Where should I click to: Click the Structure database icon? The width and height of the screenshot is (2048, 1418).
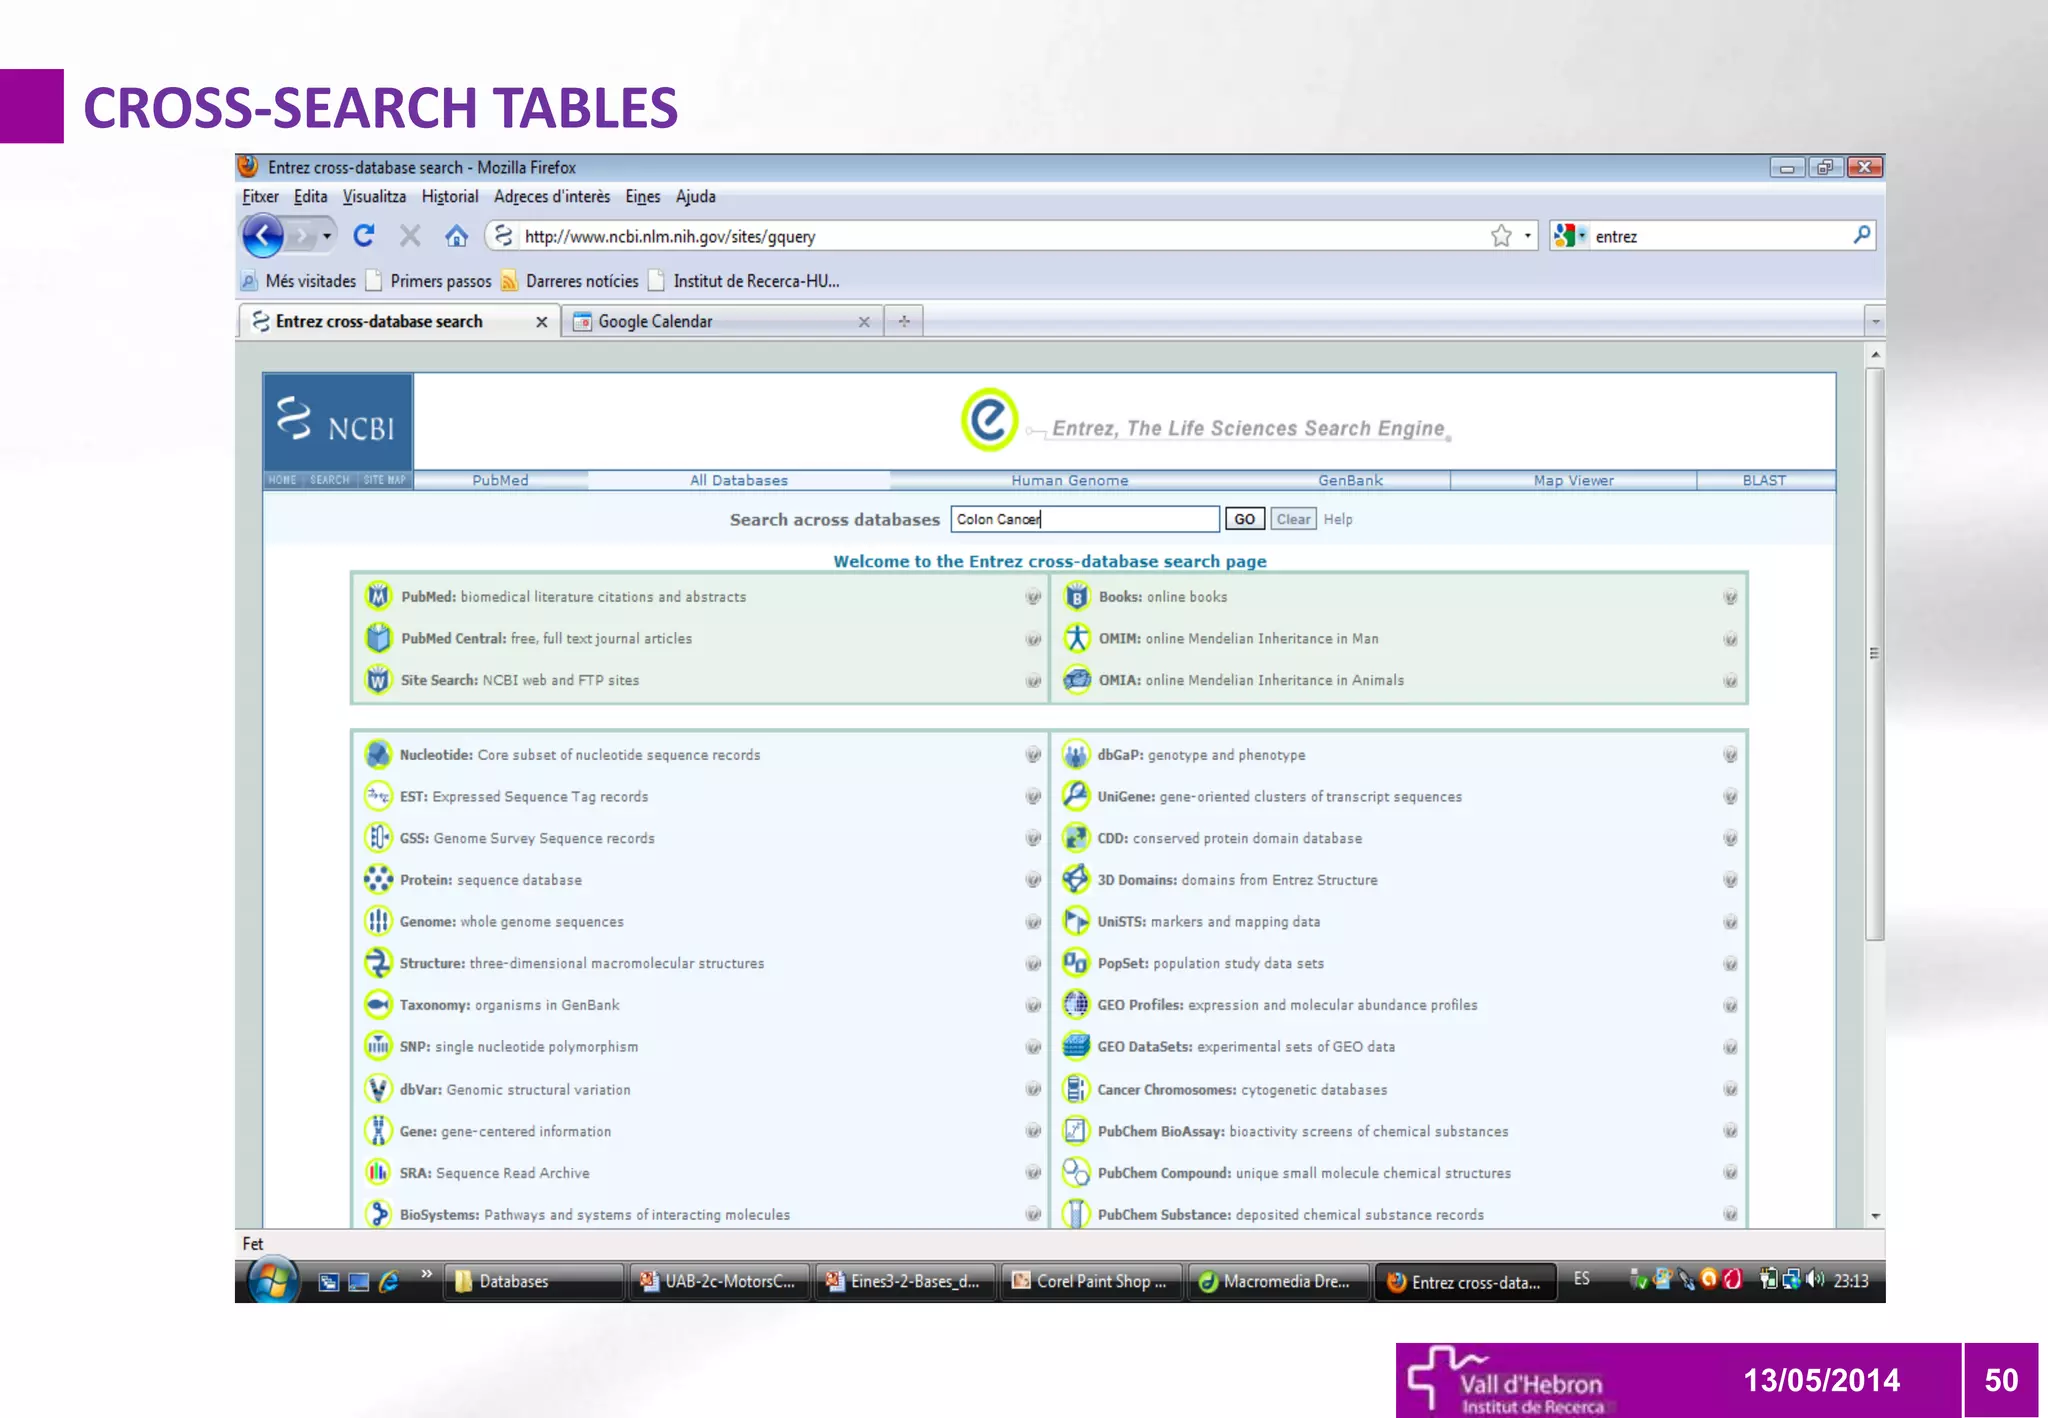point(377,963)
